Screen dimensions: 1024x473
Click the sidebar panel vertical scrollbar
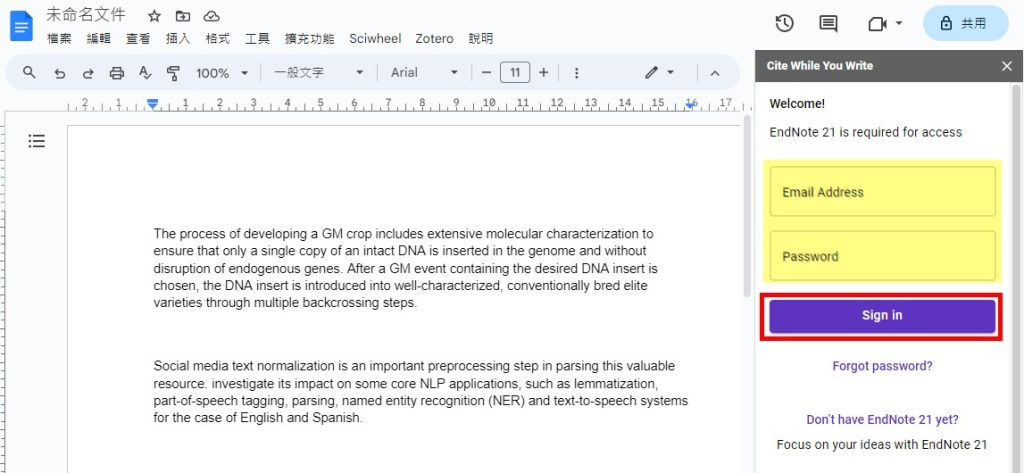[x=1017, y=278]
